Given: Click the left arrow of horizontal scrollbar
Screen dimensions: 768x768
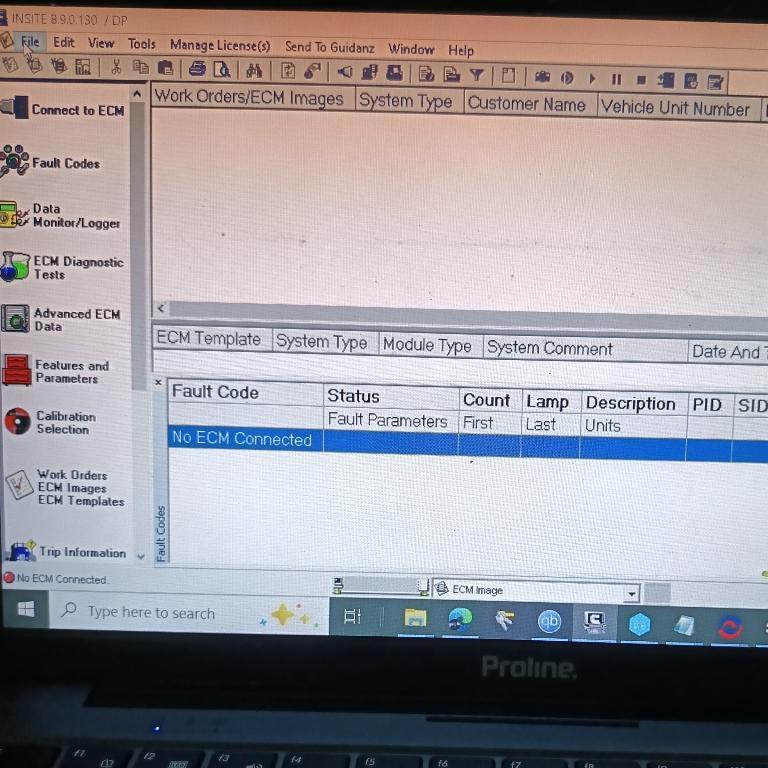Looking at the screenshot, I should (161, 308).
